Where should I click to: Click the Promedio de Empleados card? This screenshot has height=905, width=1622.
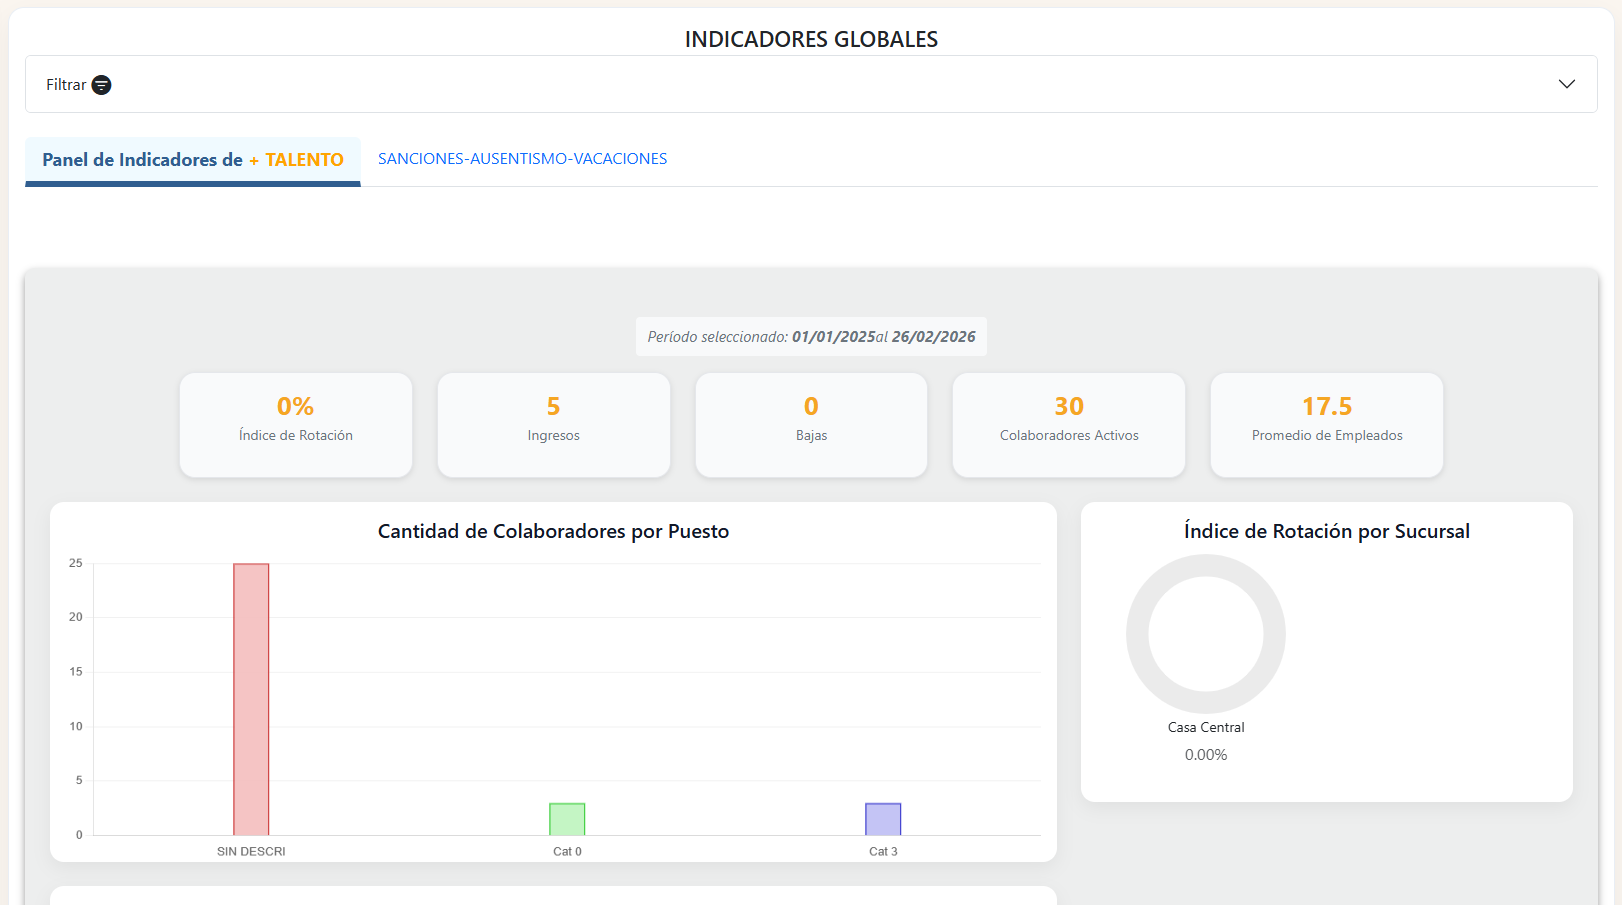(x=1326, y=424)
